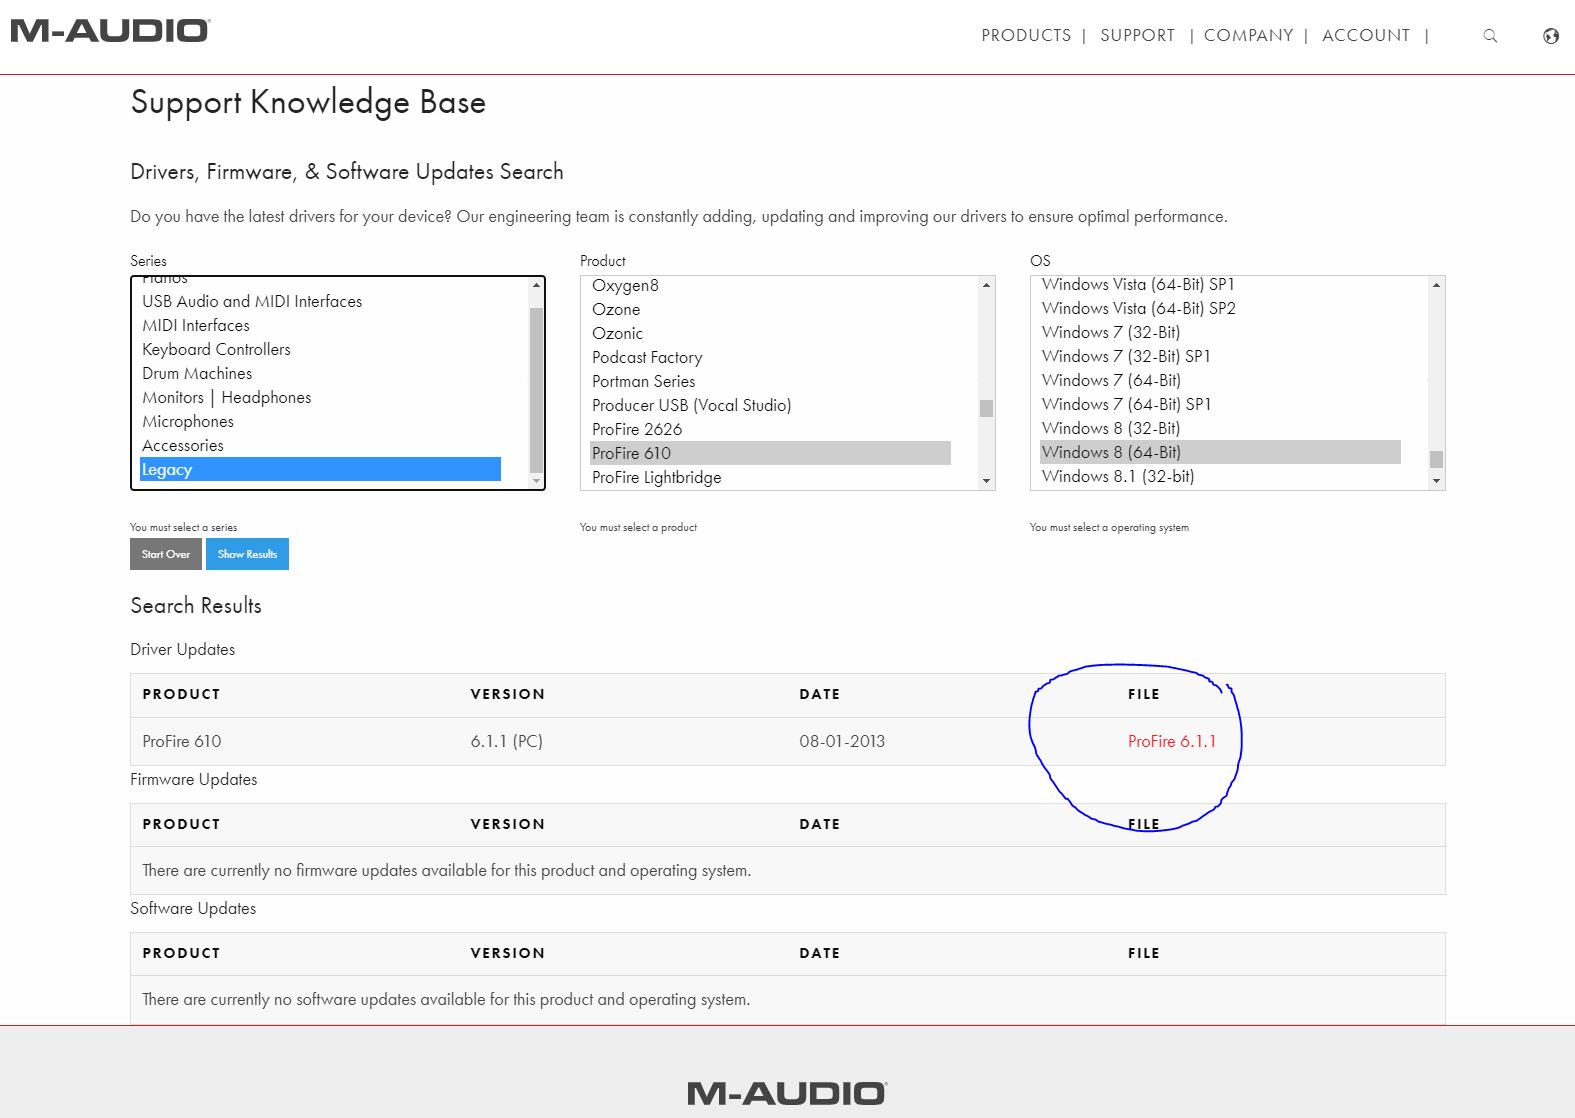The height and width of the screenshot is (1118, 1575).
Task: Select Ozone in Product list
Action: click(x=770, y=309)
